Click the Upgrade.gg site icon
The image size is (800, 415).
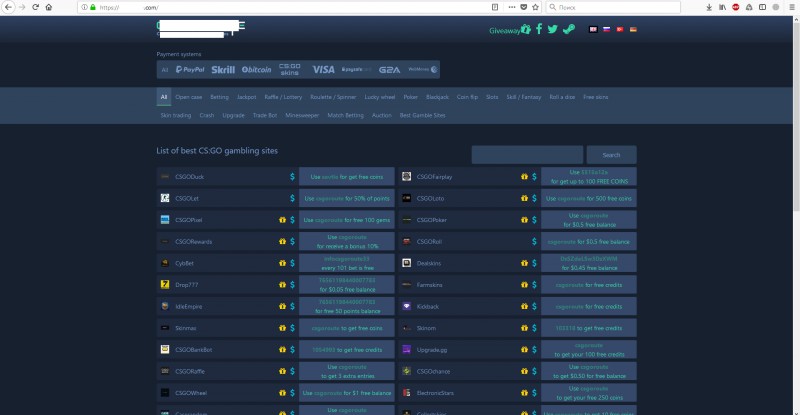(407, 350)
